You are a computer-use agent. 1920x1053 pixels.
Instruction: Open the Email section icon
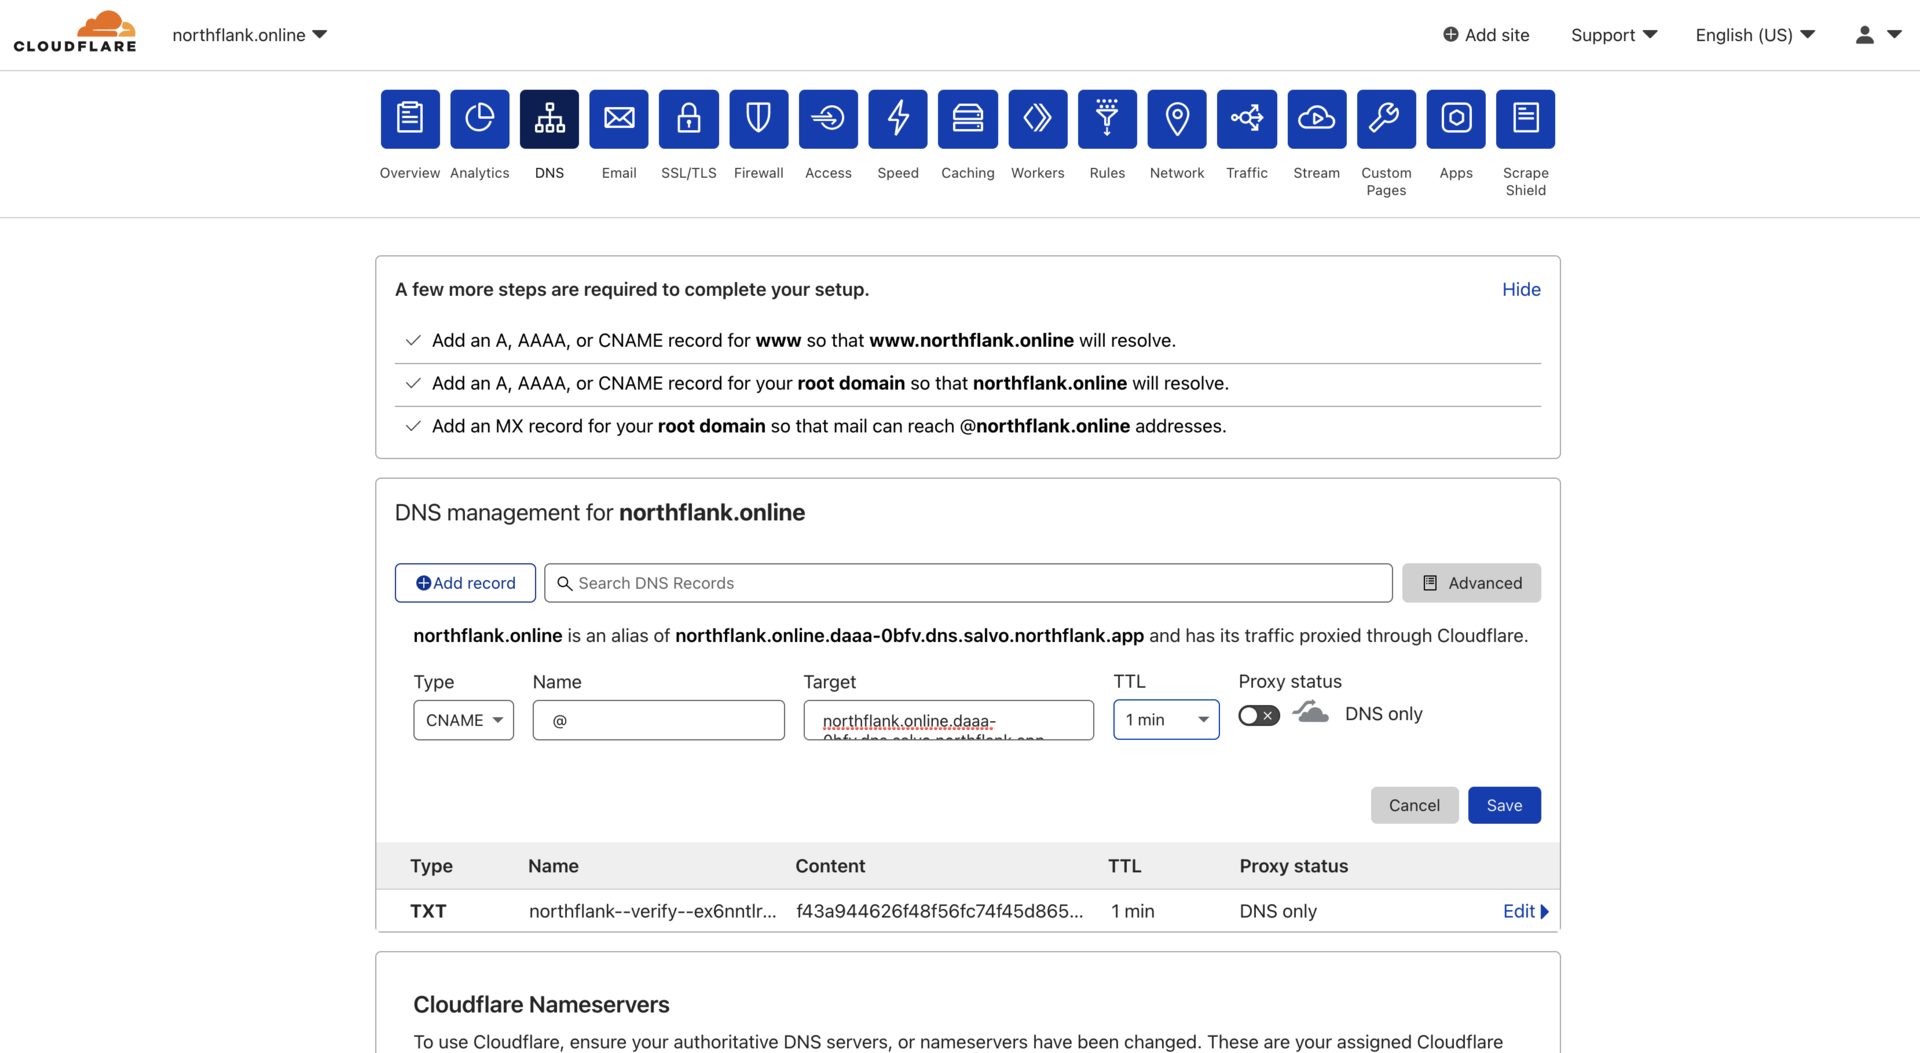619,119
